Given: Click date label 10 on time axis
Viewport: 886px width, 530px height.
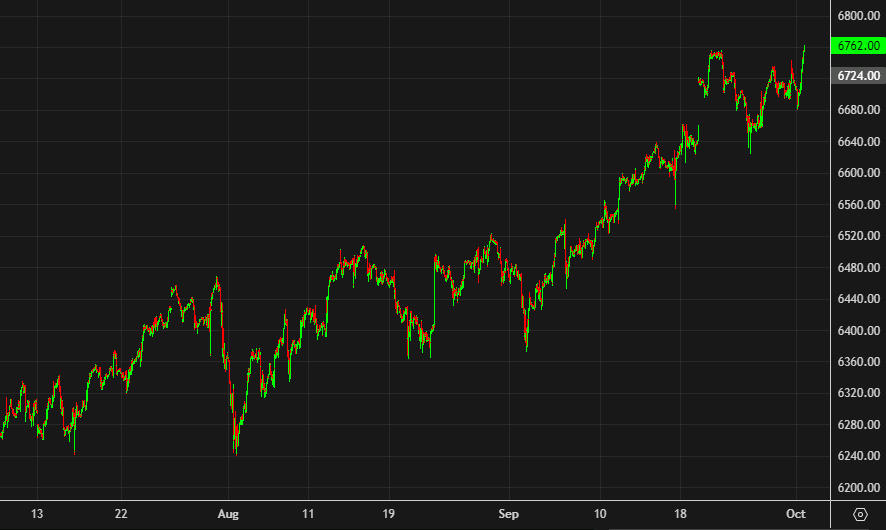Looking at the screenshot, I should (x=600, y=514).
